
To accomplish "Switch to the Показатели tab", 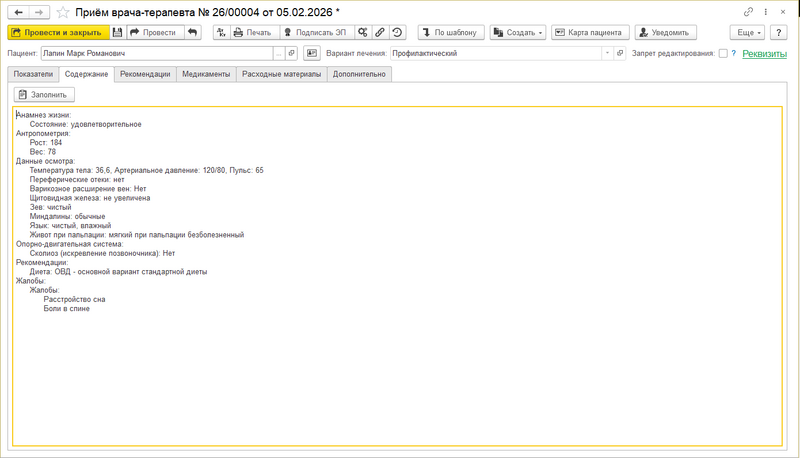I will click(x=33, y=74).
